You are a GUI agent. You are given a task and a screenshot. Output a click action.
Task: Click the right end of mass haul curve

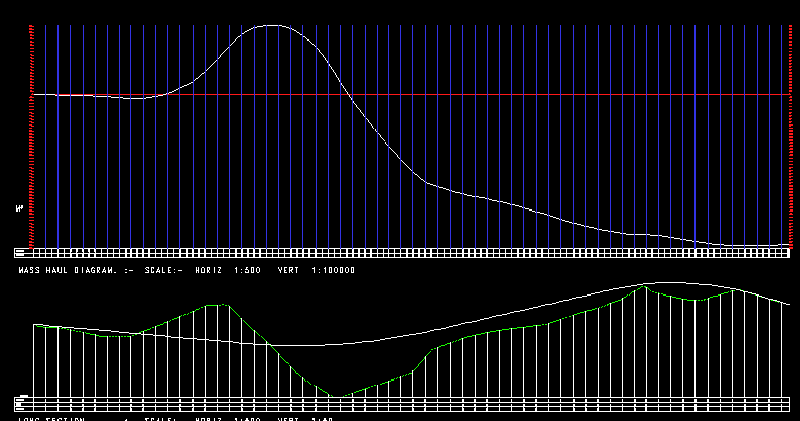coord(788,243)
